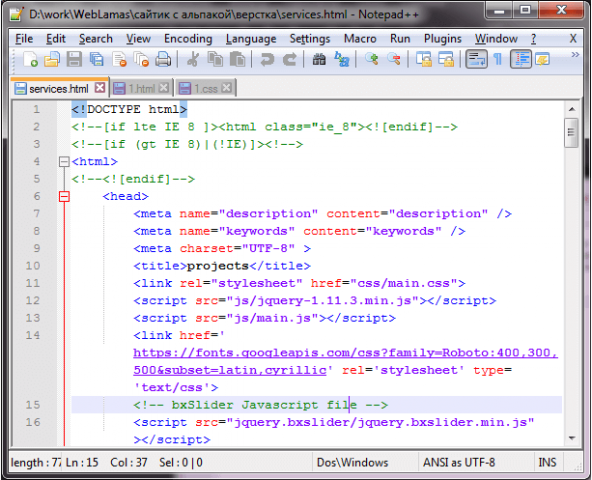
Task: Click the Undo arrow icon
Action: [267, 59]
